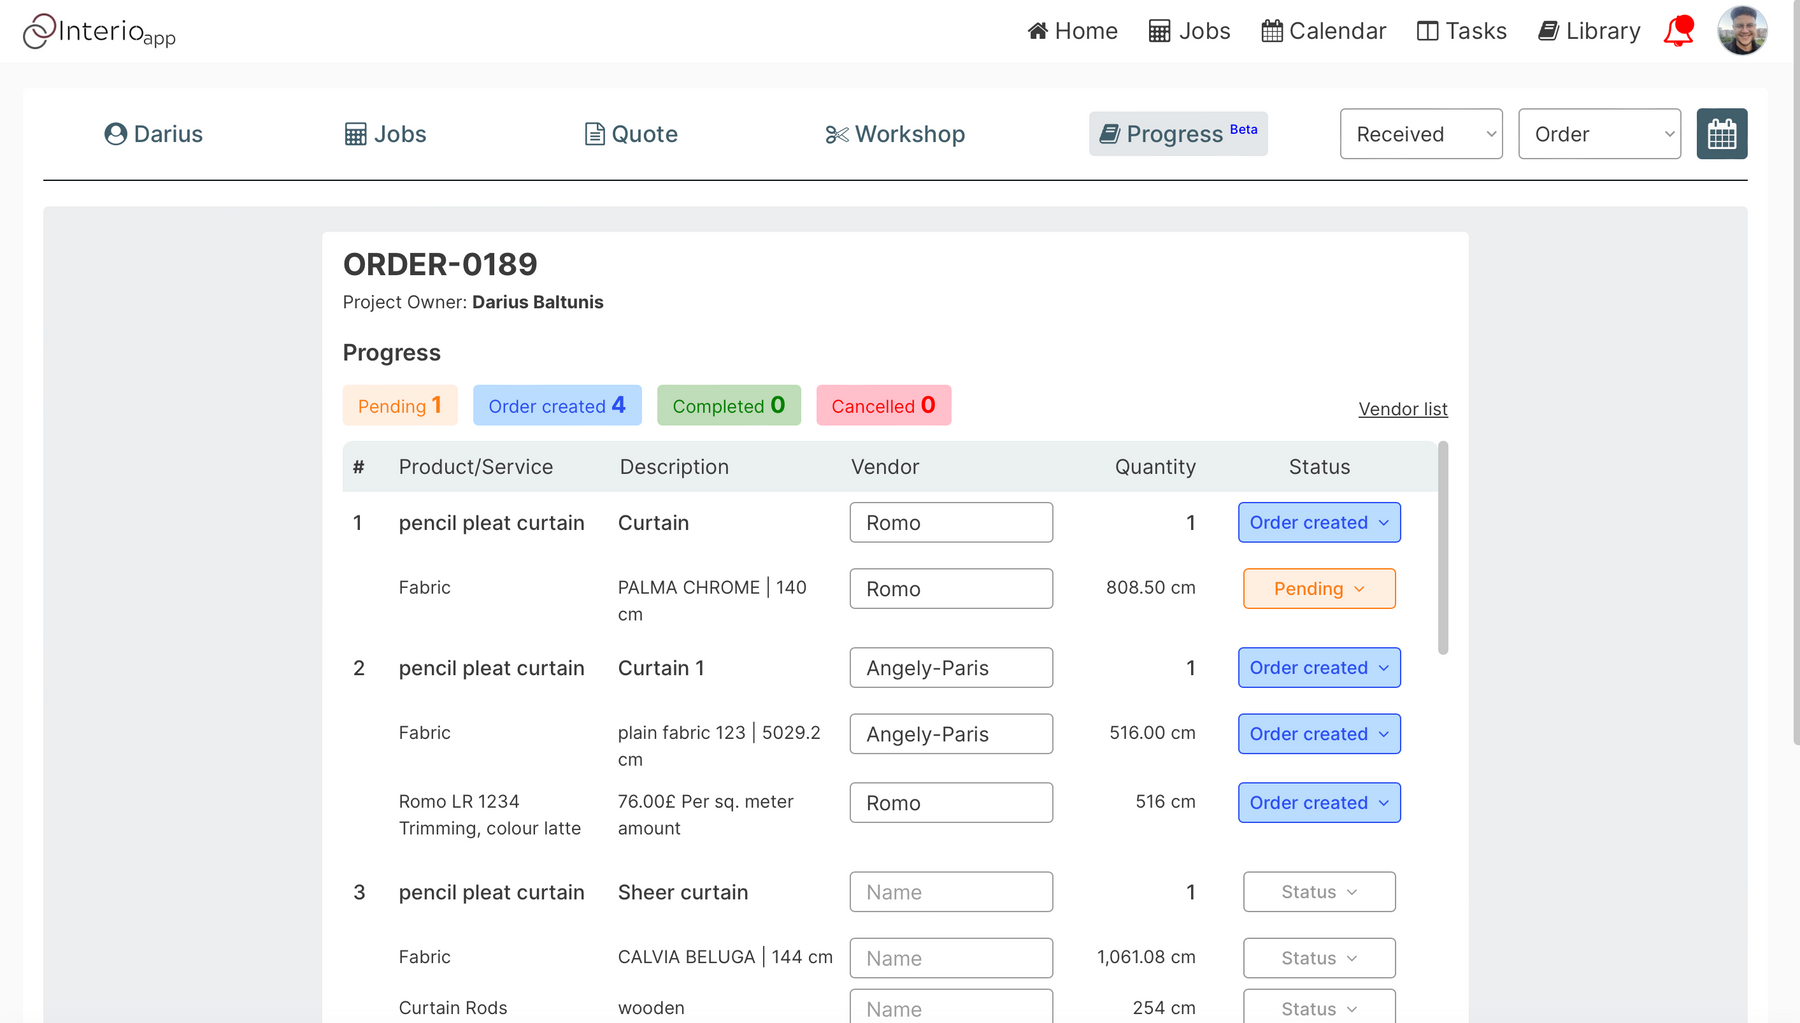Filter by Order created 4 badge
1800x1023 pixels.
pyautogui.click(x=557, y=405)
